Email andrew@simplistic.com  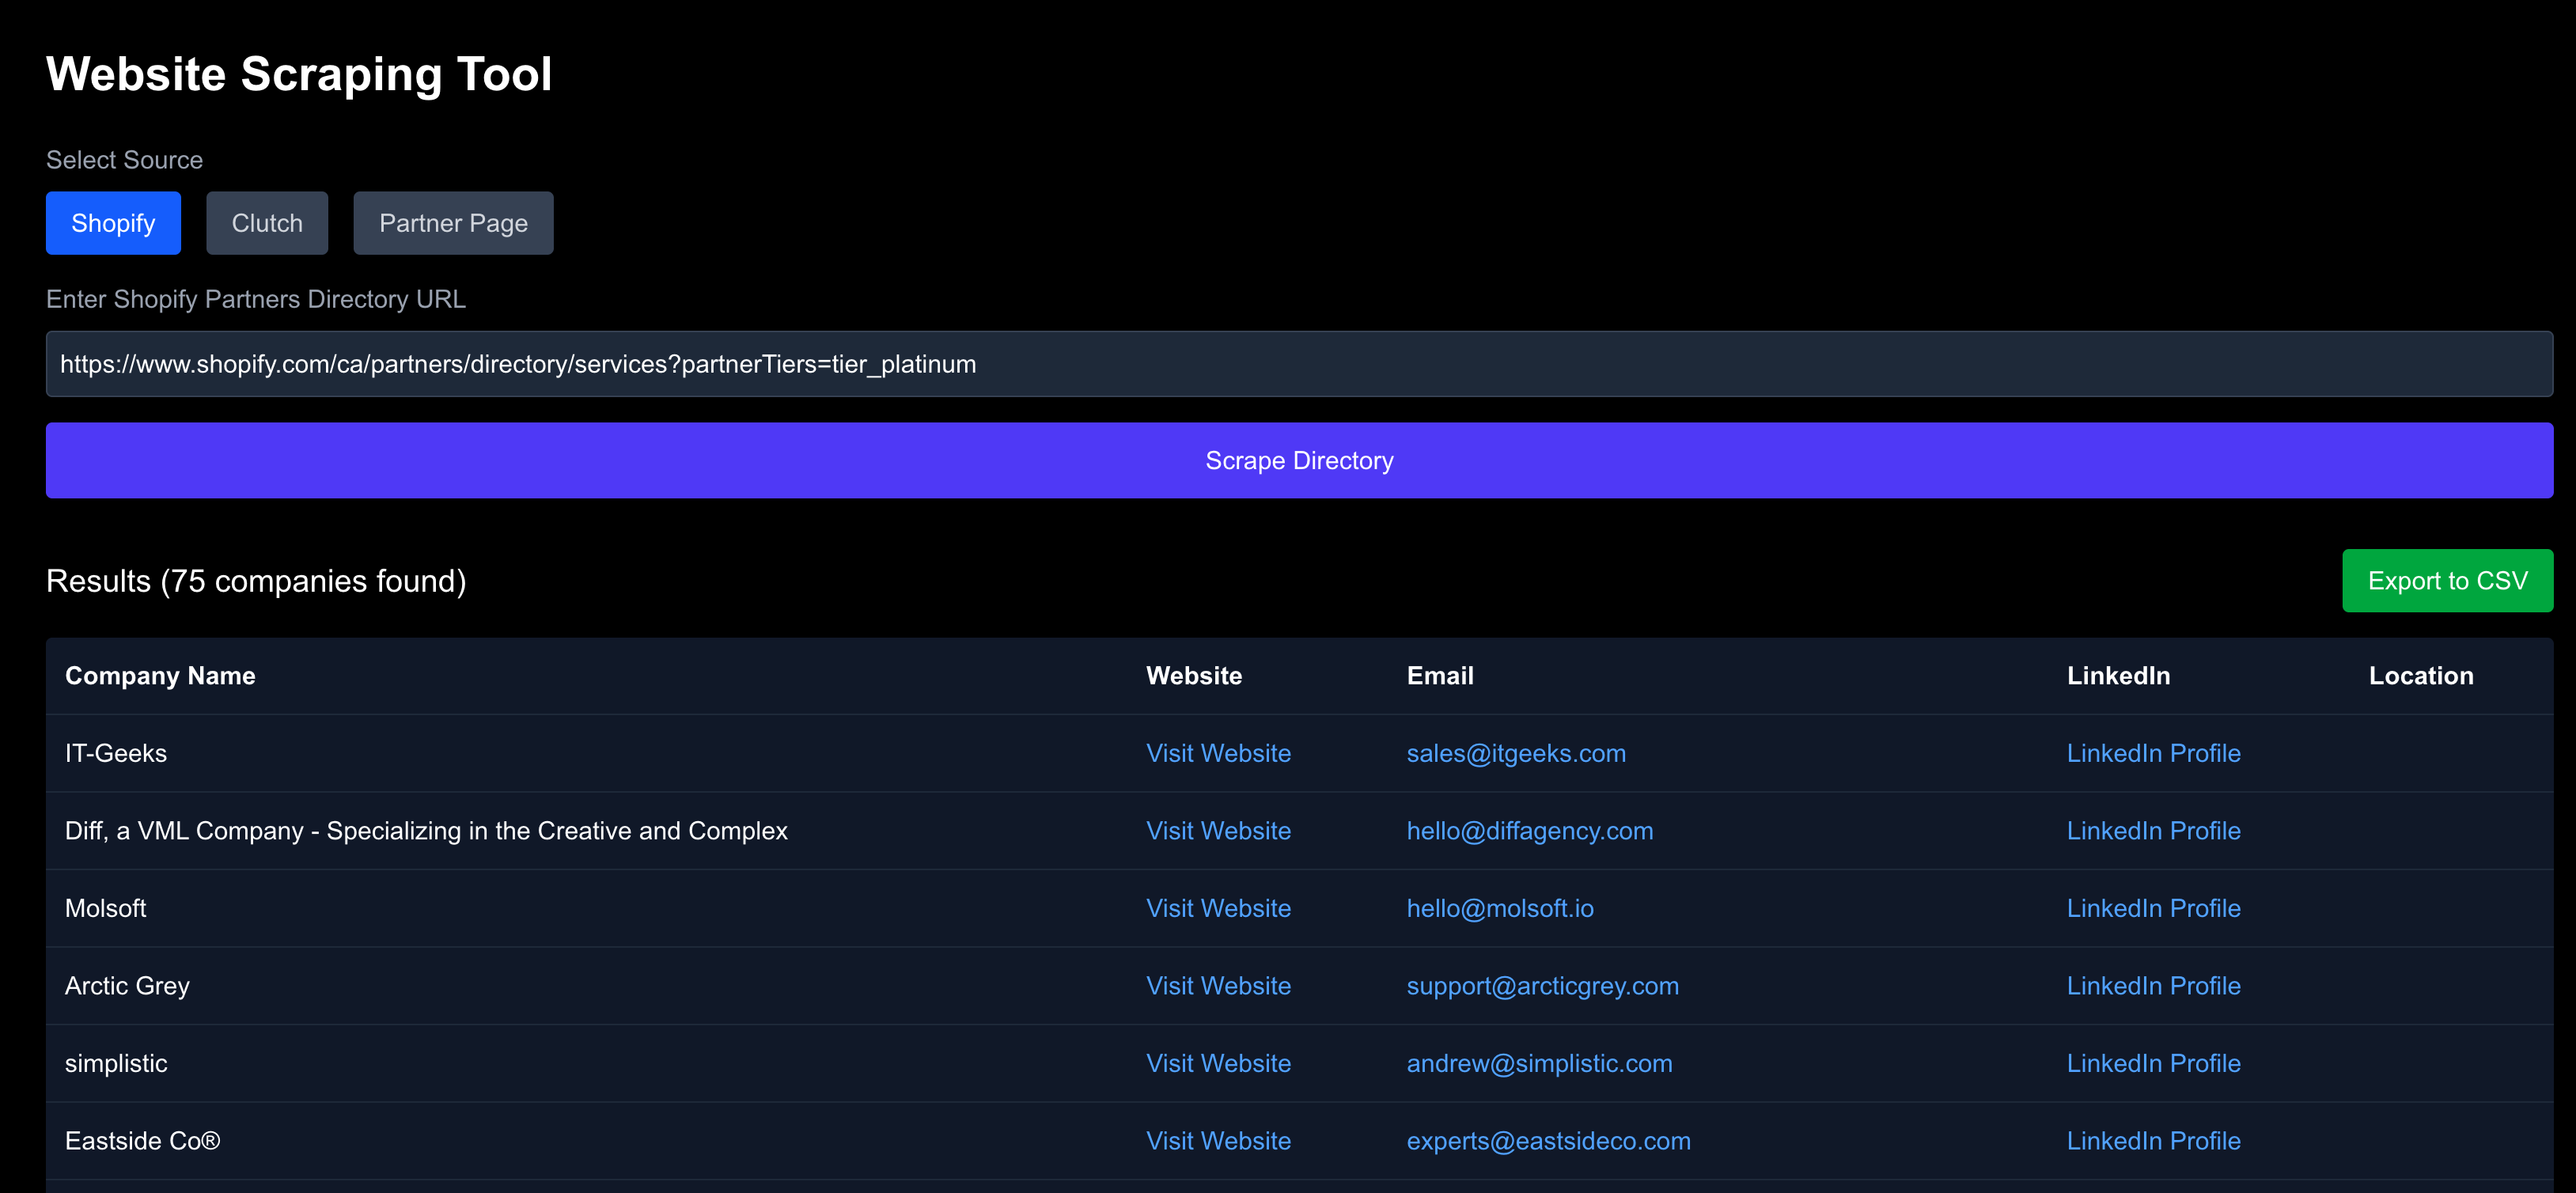[1539, 1063]
